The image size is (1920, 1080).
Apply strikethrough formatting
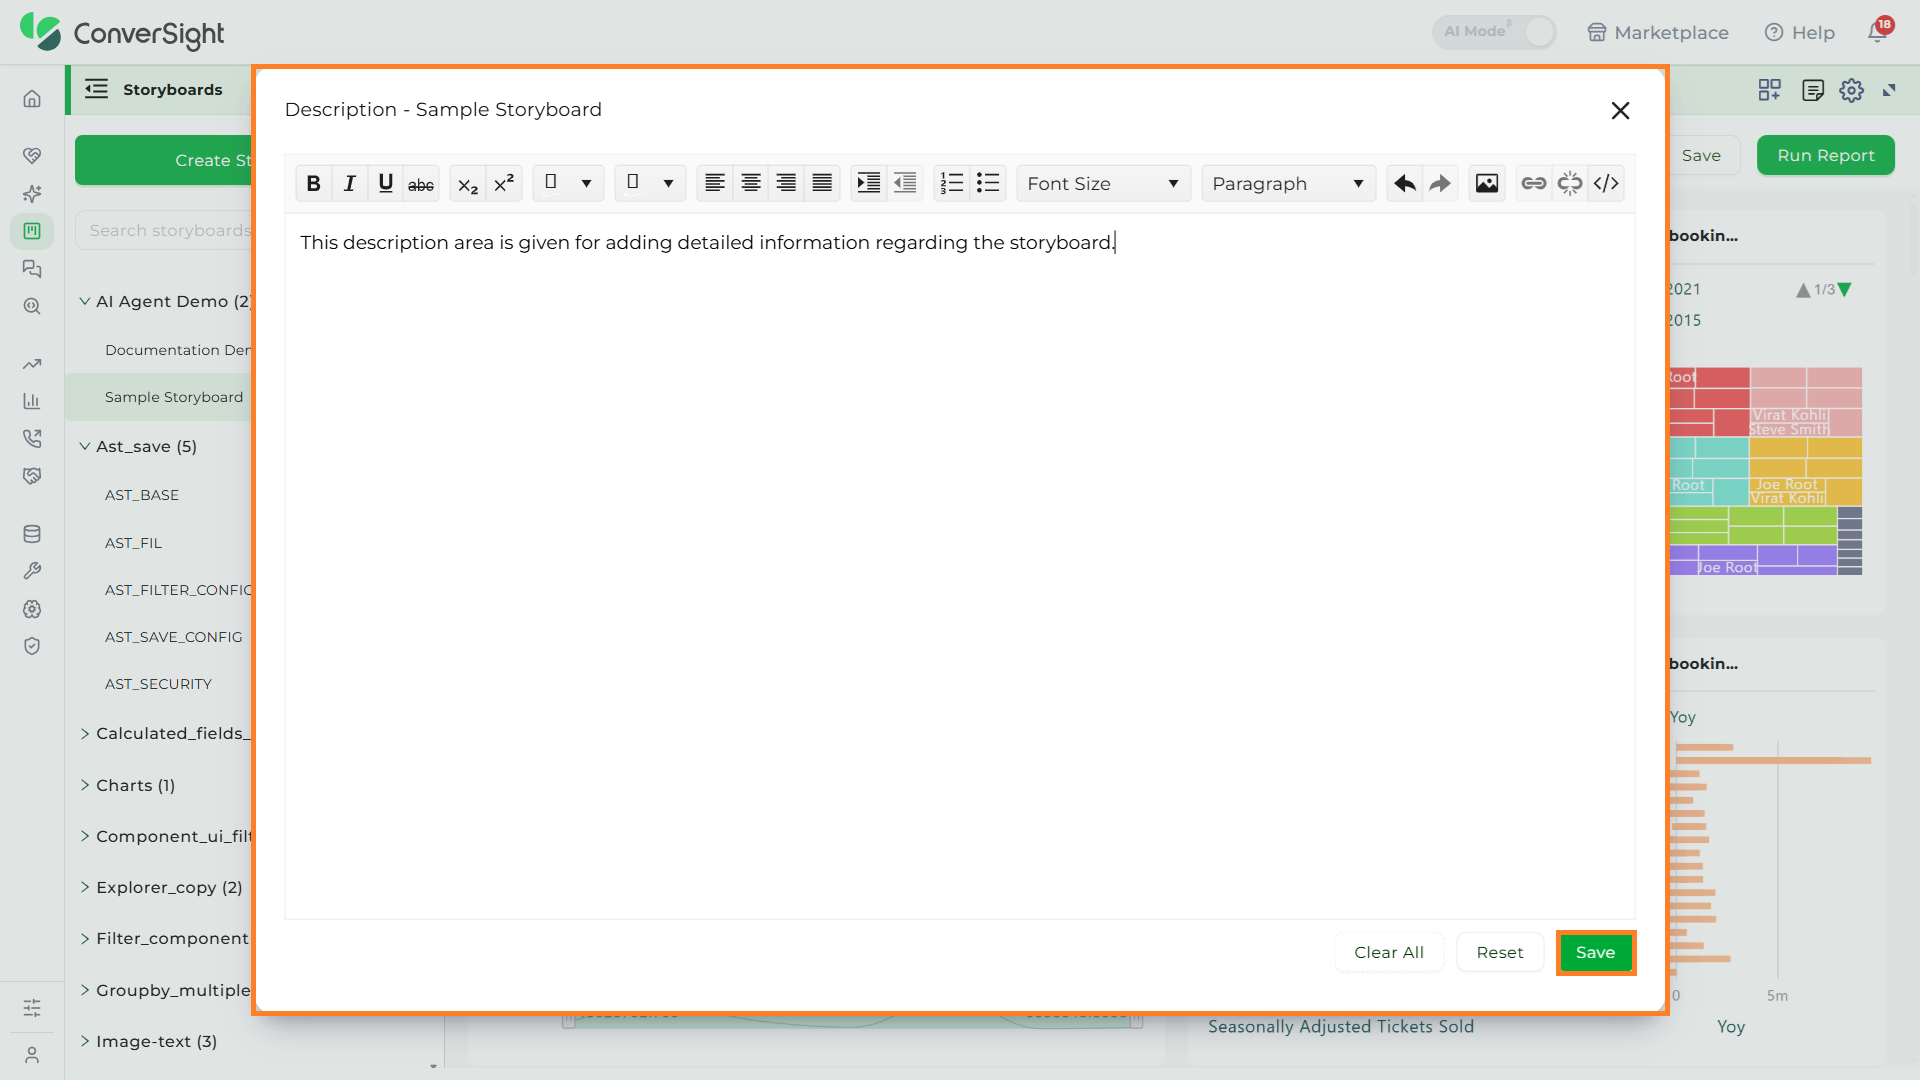coord(421,184)
